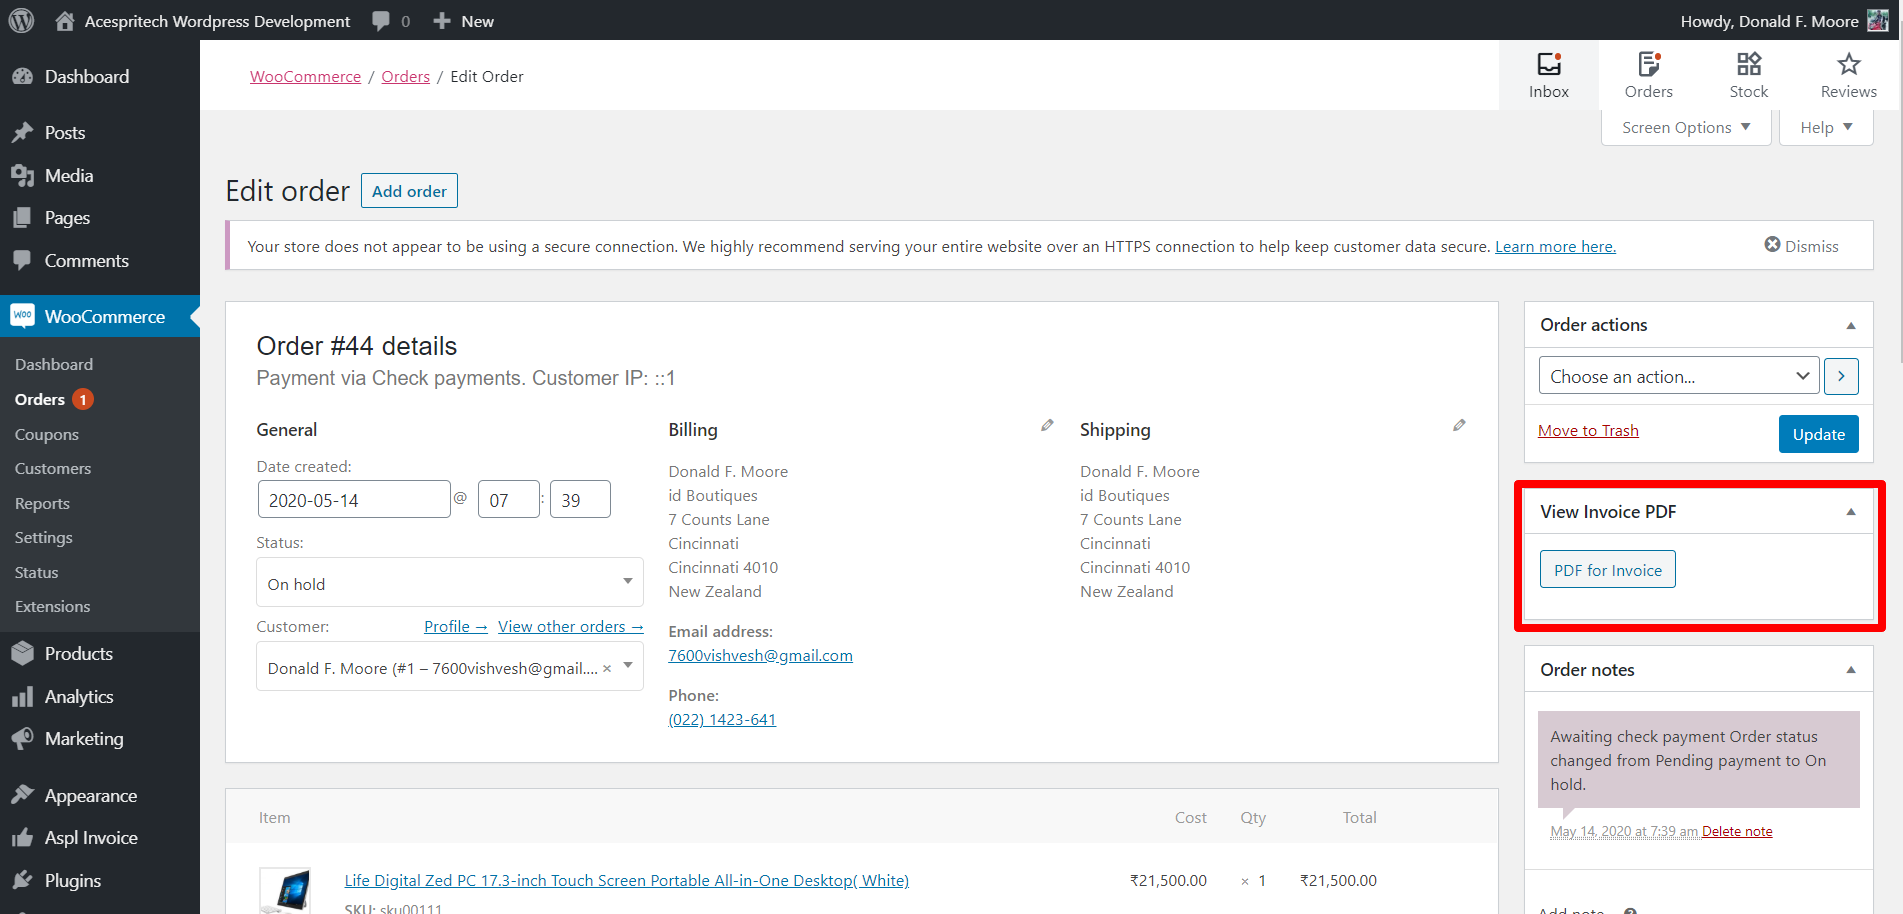The height and width of the screenshot is (914, 1903).
Task: Click the Aspl Invoice thumbs-up icon
Action: [x=22, y=838]
